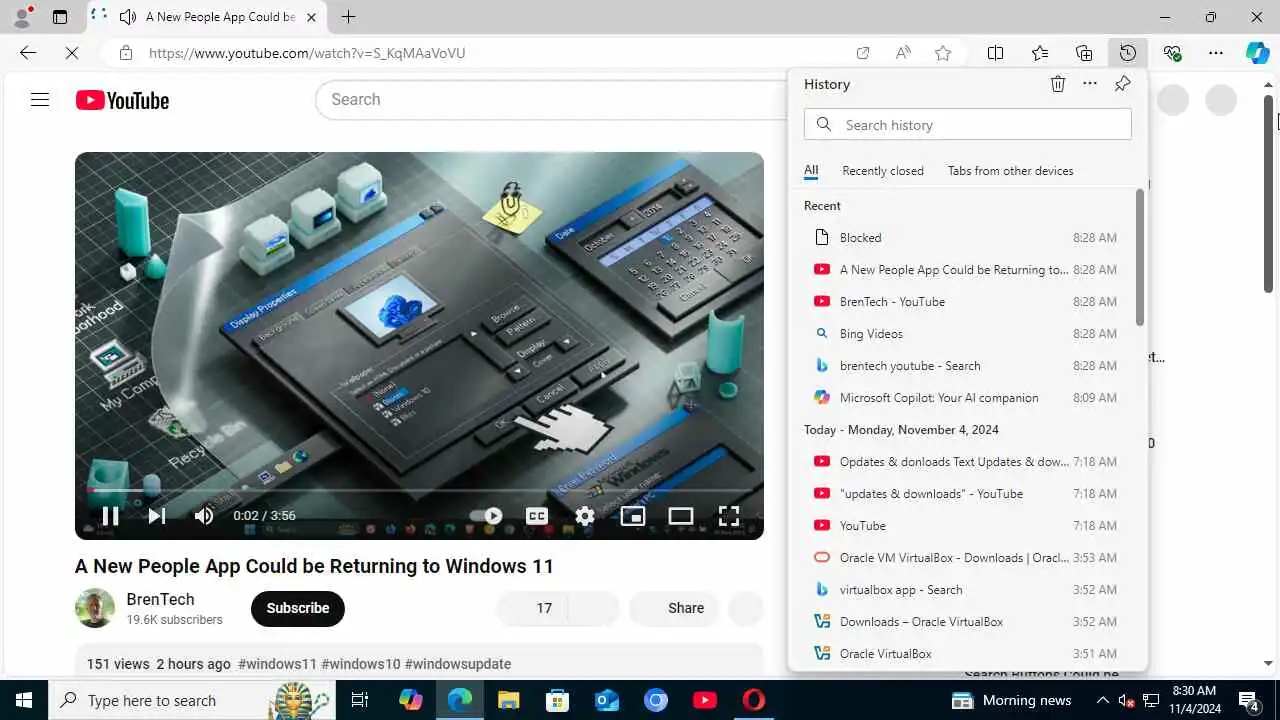The height and width of the screenshot is (720, 1280).
Task: Open Opera browser from taskbar
Action: [754, 700]
